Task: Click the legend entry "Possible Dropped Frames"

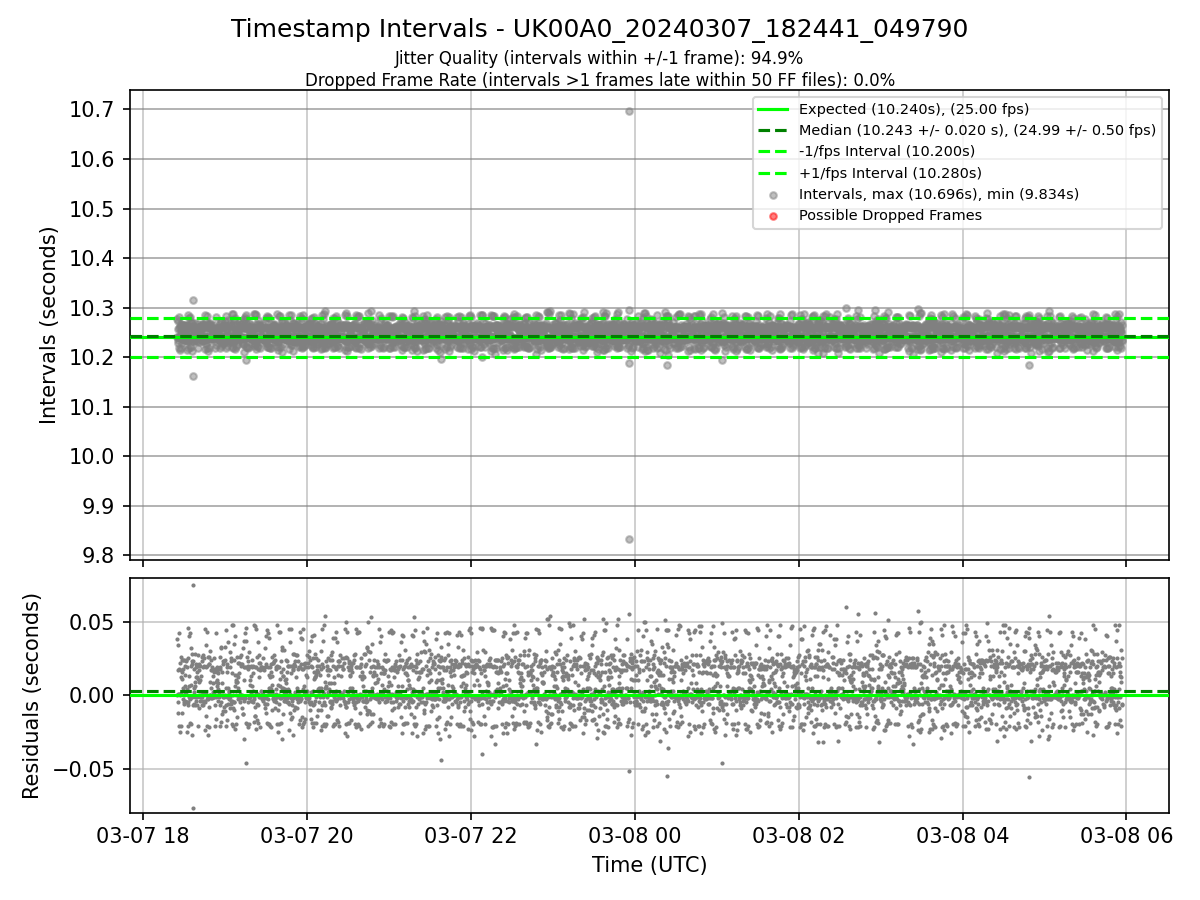Action: point(890,215)
